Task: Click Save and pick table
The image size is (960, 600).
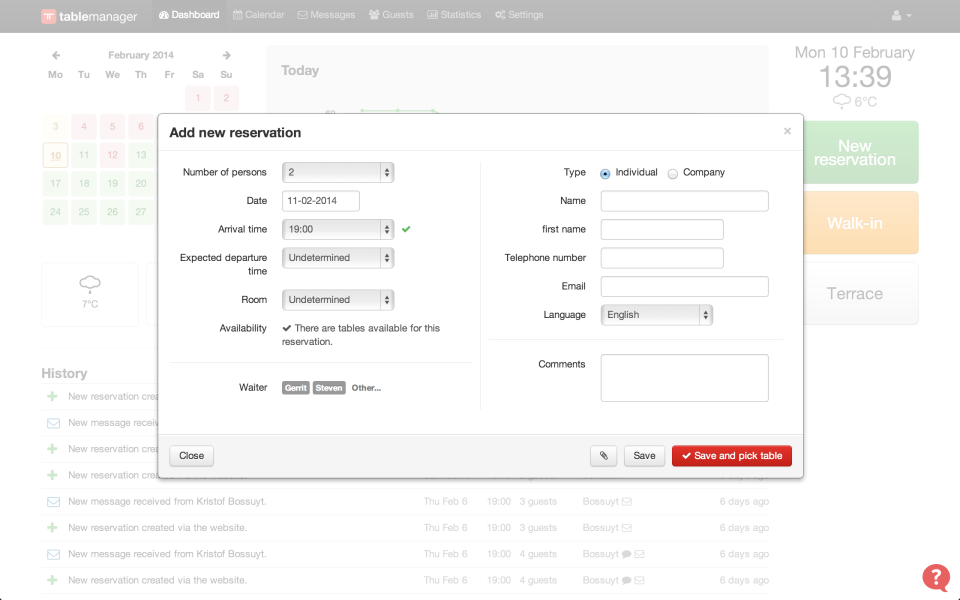Action: pos(731,455)
